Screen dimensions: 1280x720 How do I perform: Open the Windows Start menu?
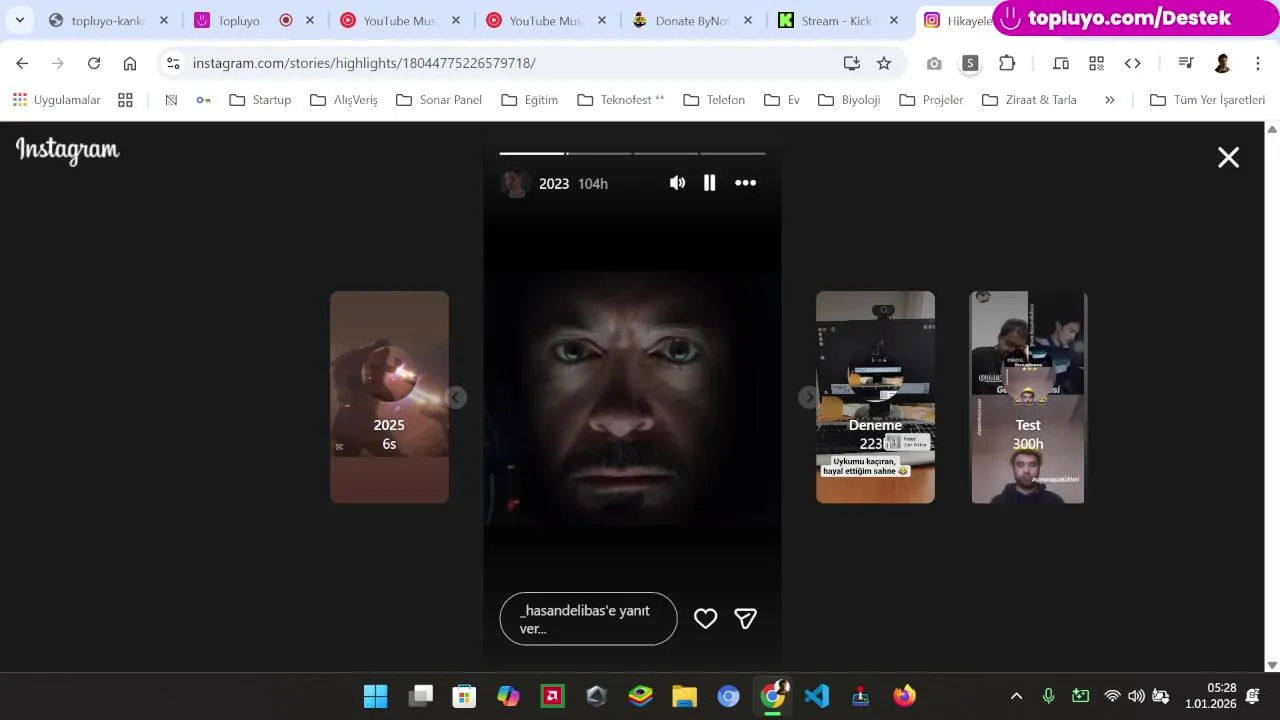(x=376, y=696)
